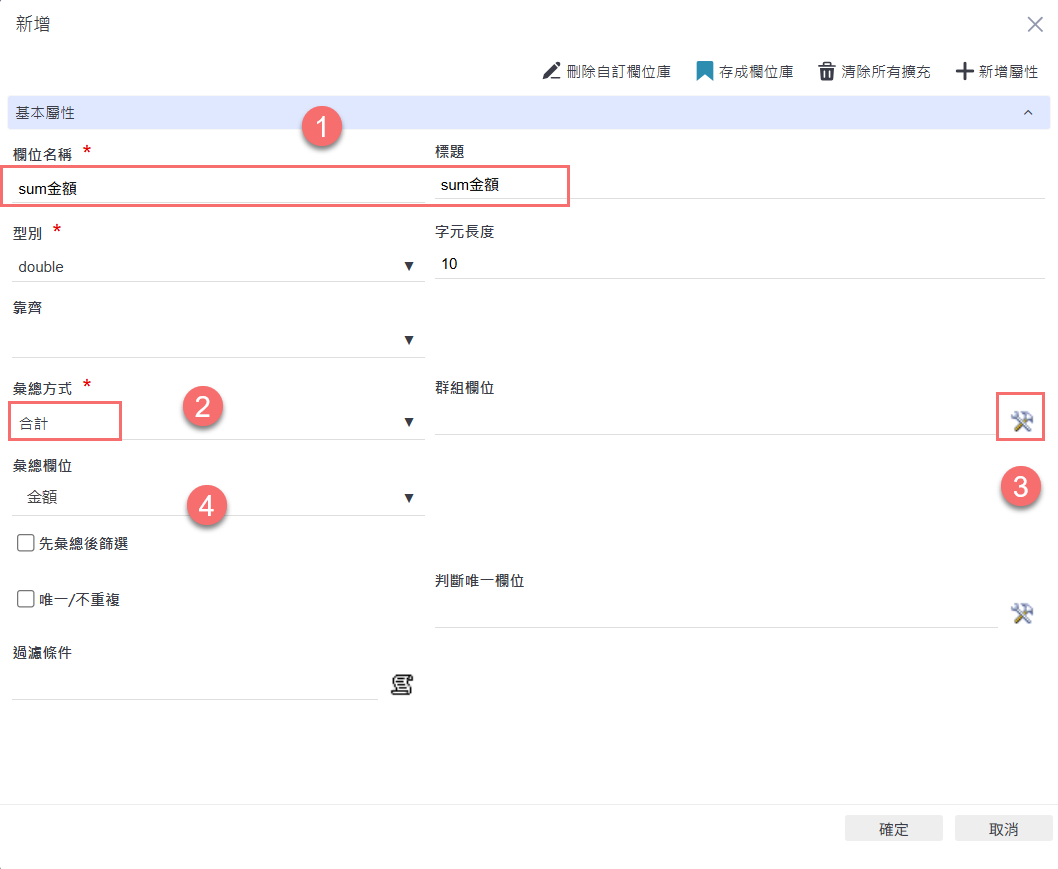Click the 欄位名稱 input field
1058x869 pixels.
[x=217, y=187]
